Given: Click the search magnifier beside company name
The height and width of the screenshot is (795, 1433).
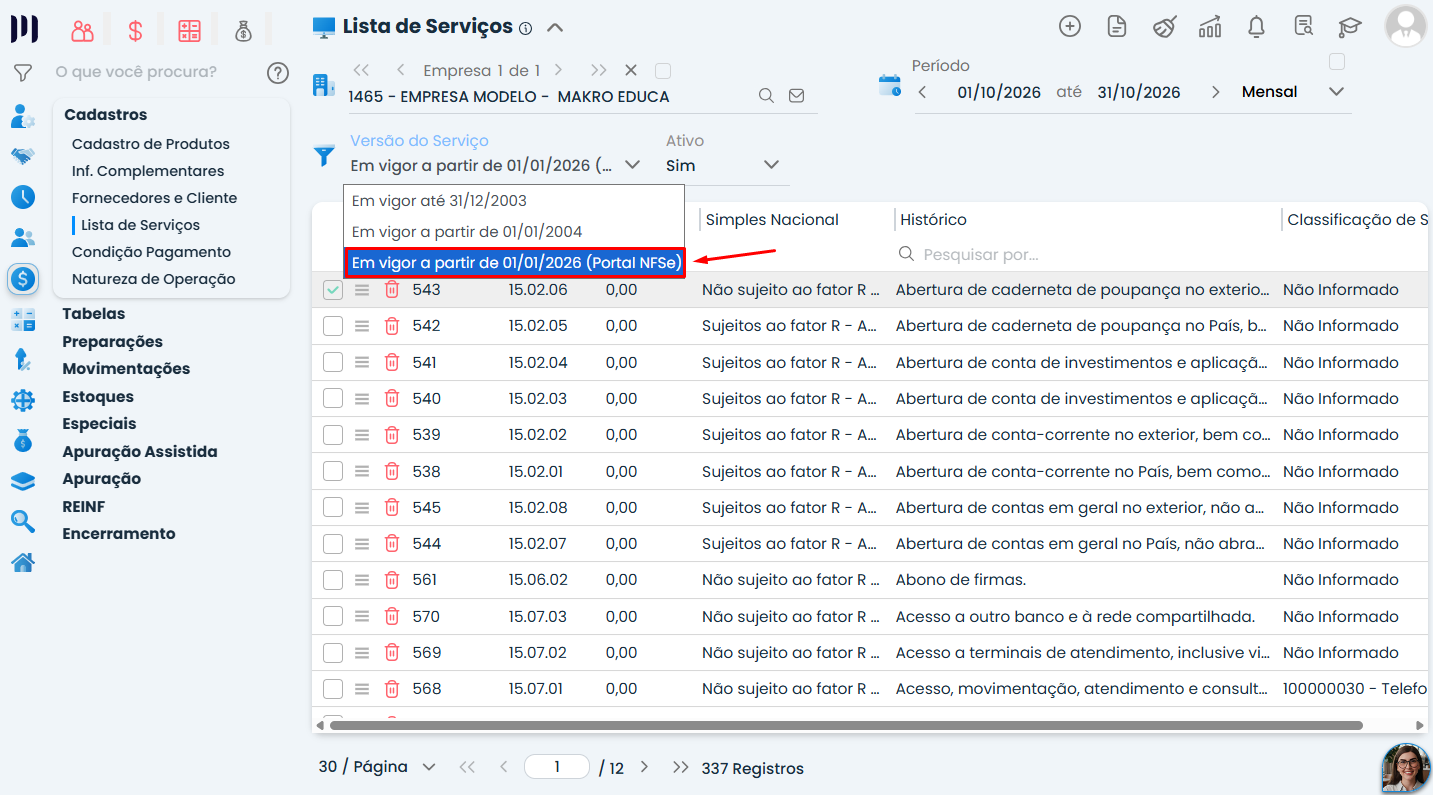Looking at the screenshot, I should pos(766,96).
